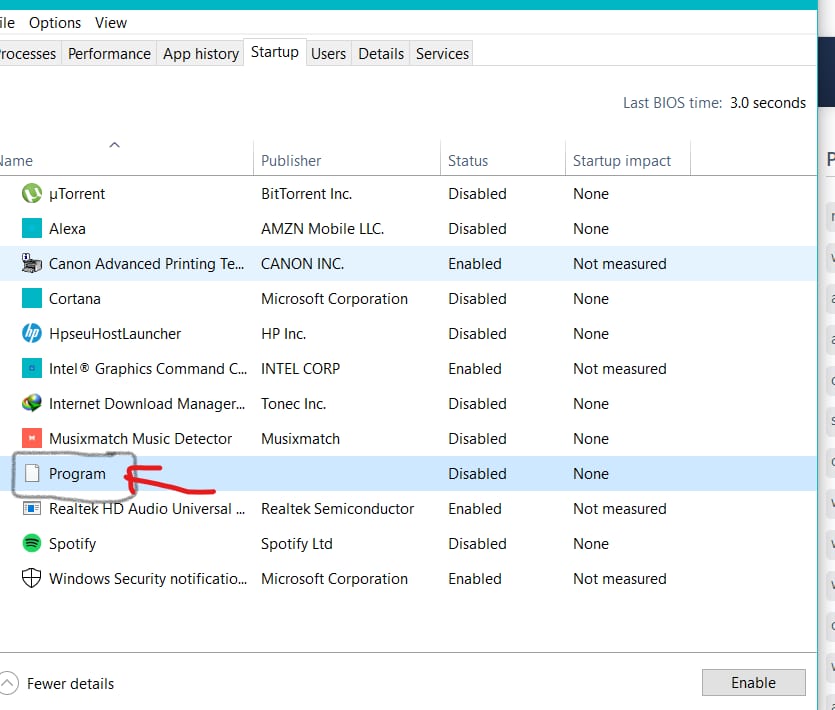Sort by Status column header
This screenshot has height=710, width=835.
coord(503,160)
